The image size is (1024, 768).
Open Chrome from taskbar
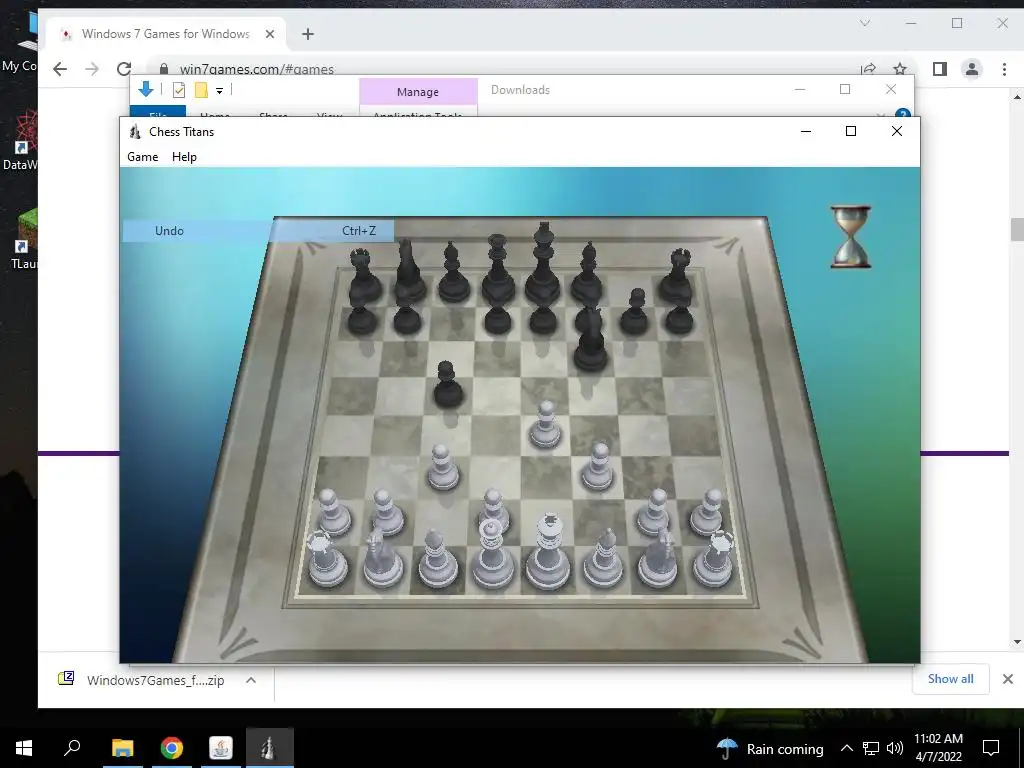click(172, 748)
